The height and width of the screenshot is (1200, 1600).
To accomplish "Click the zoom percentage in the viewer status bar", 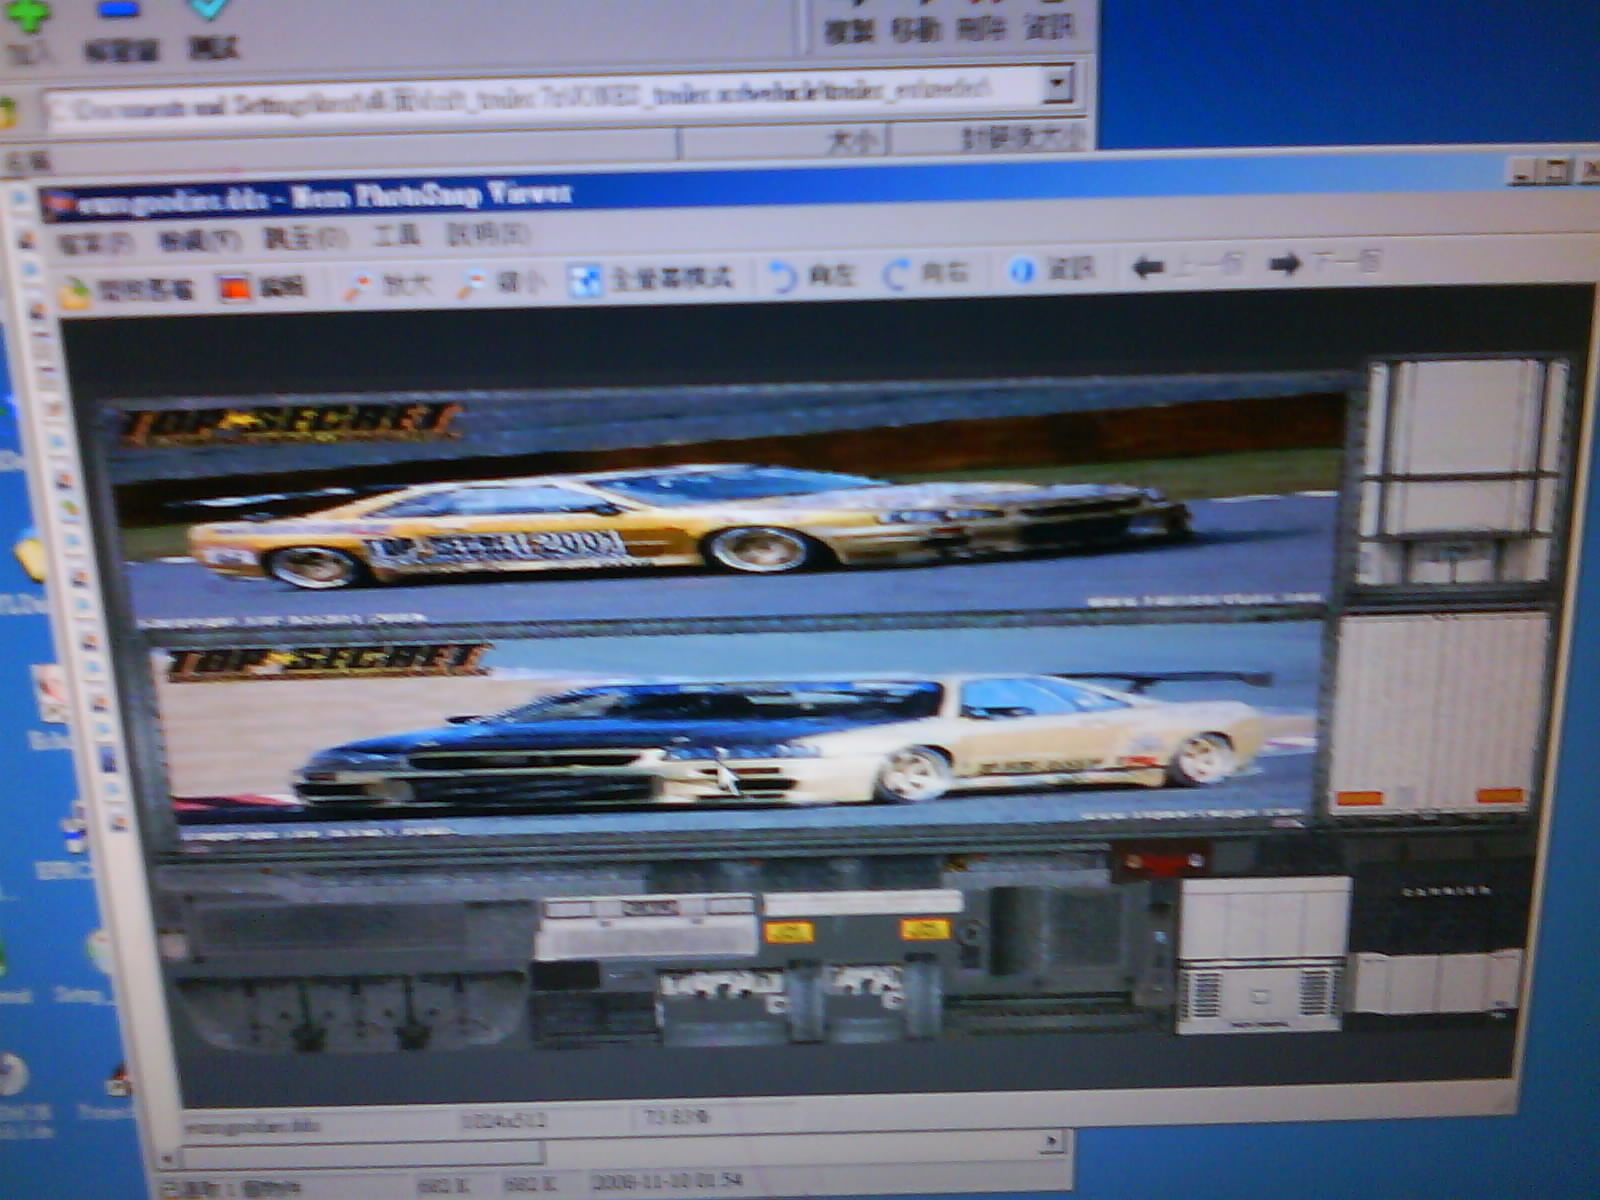I will click(x=677, y=1116).
